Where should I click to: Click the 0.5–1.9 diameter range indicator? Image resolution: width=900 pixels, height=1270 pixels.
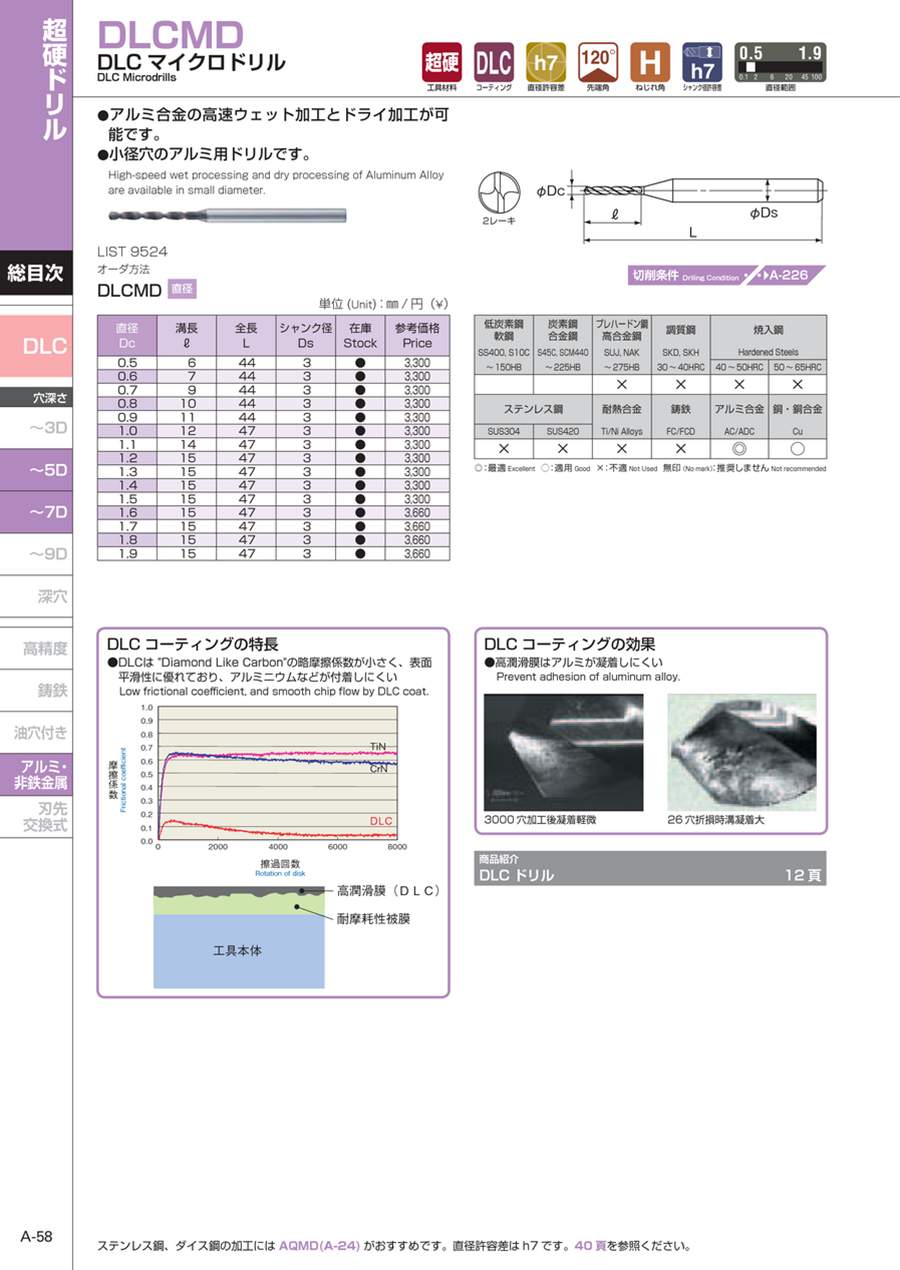tap(779, 62)
